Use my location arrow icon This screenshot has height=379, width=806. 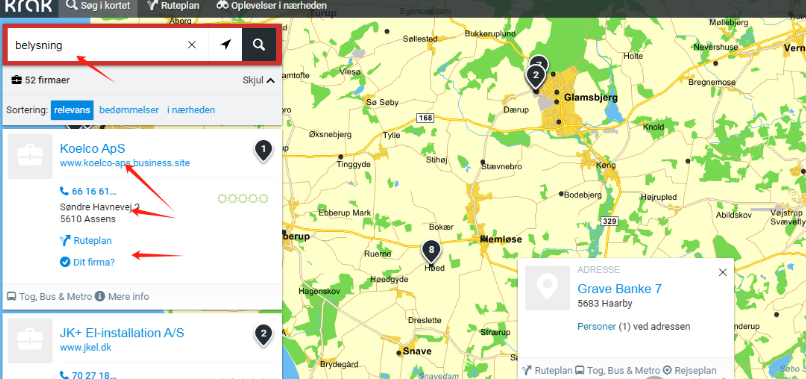pyautogui.click(x=225, y=45)
